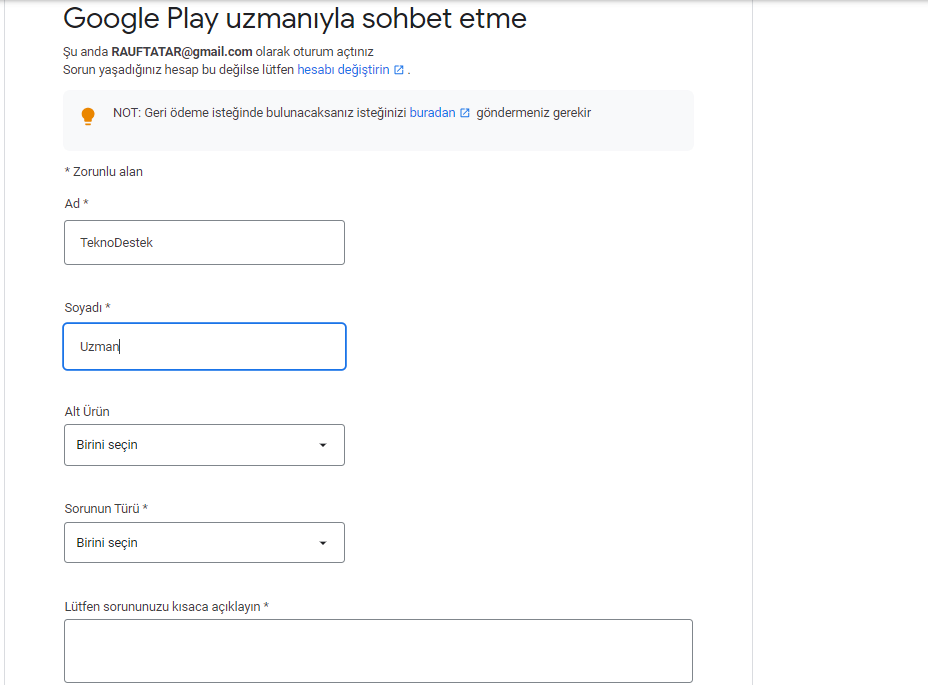Click the lightbulb note icon
928x685 pixels.
(88, 116)
